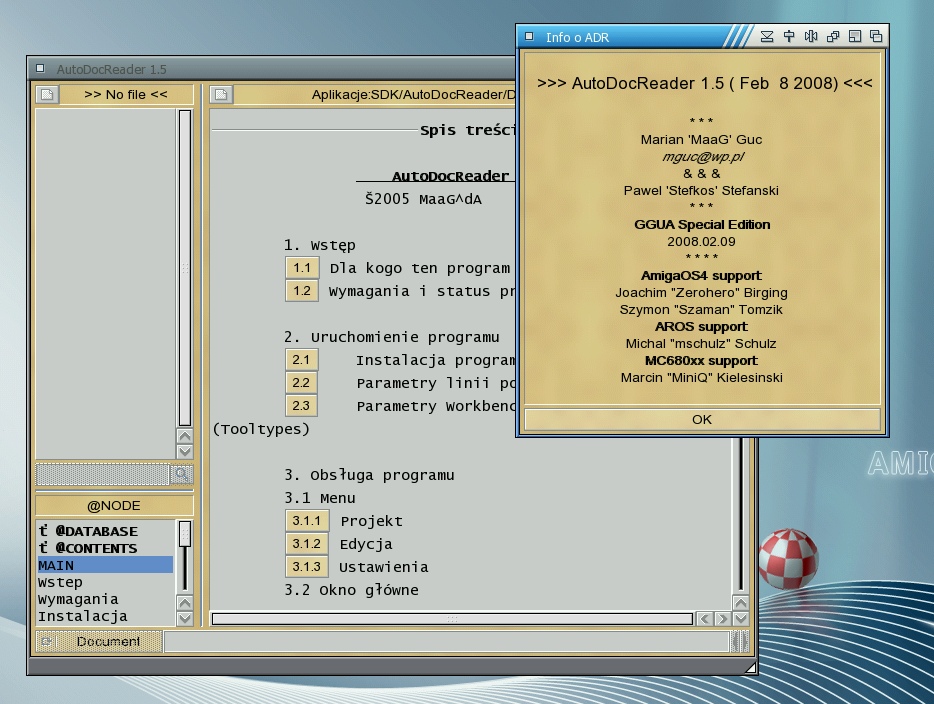Click the cycle icon on the Document gadget
Image resolution: width=934 pixels, height=704 pixels.
tap(46, 641)
